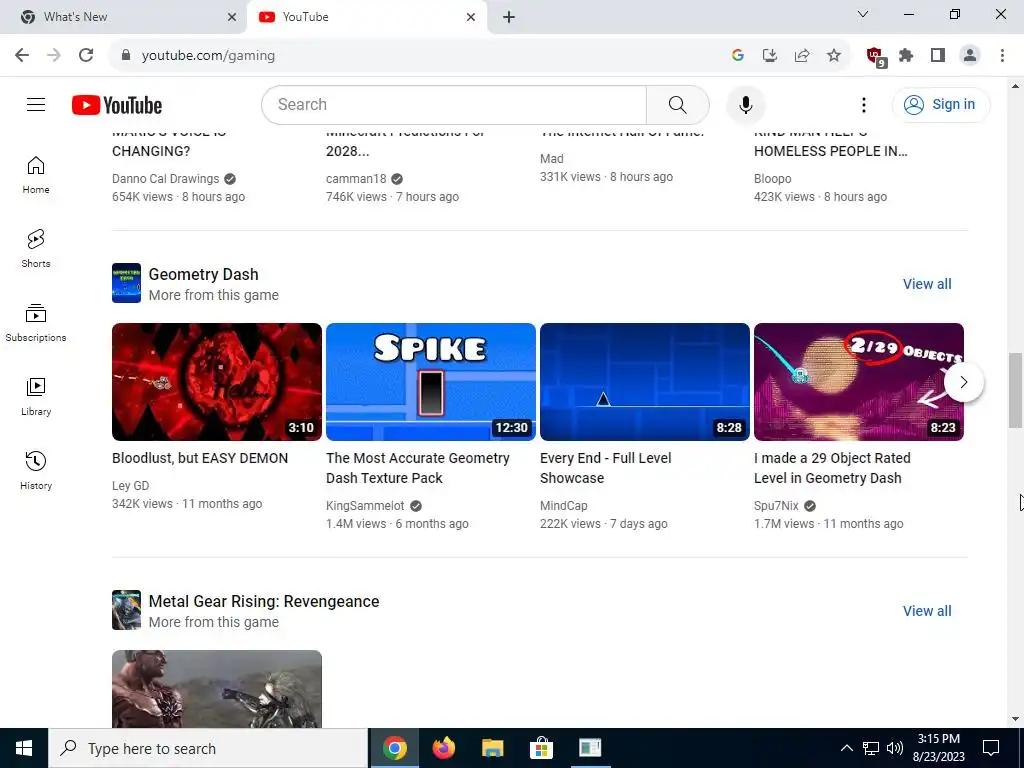View all Metal Gear Rising videos
The height and width of the screenshot is (768, 1024).
tap(927, 611)
